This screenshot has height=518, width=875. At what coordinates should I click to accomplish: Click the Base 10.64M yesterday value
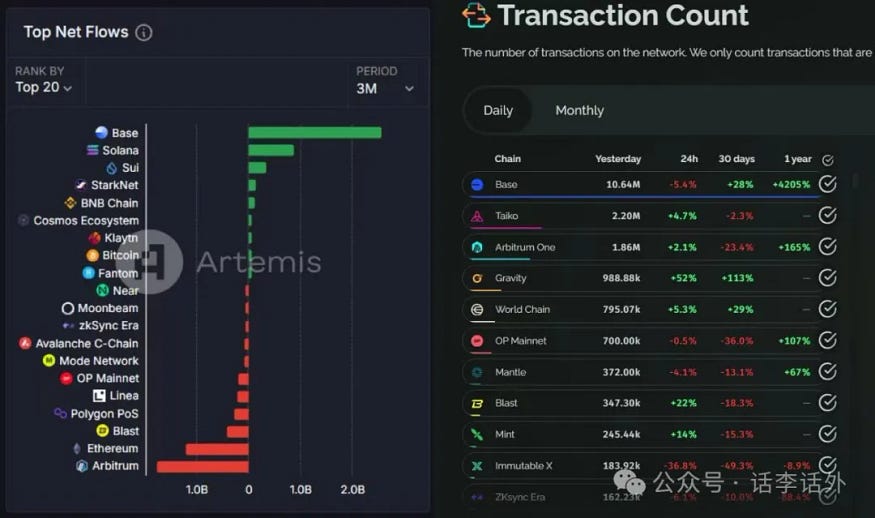click(623, 185)
